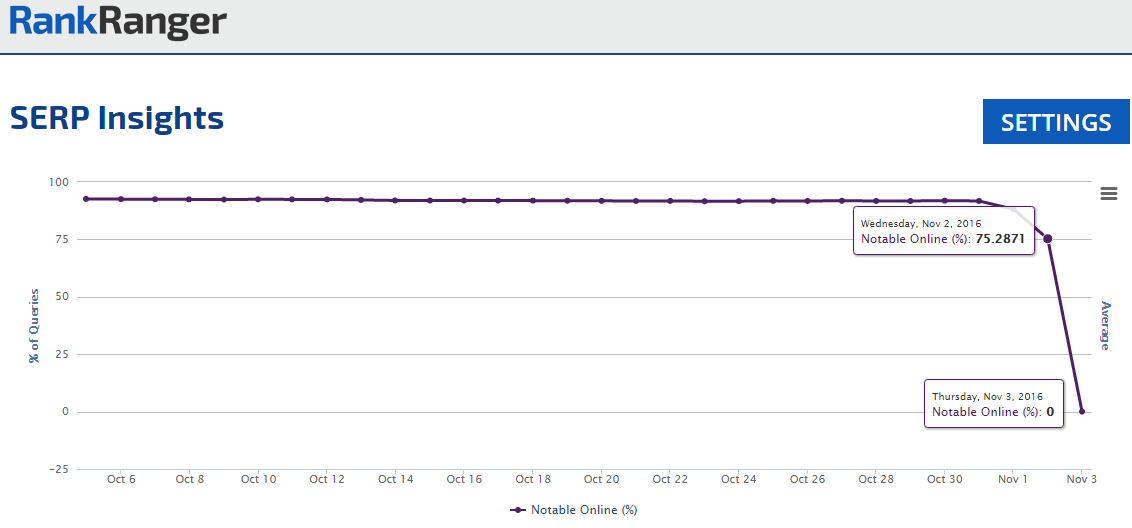Choose the data point above Oct 24
Screen dimensions: 1132x528
[x=738, y=201]
